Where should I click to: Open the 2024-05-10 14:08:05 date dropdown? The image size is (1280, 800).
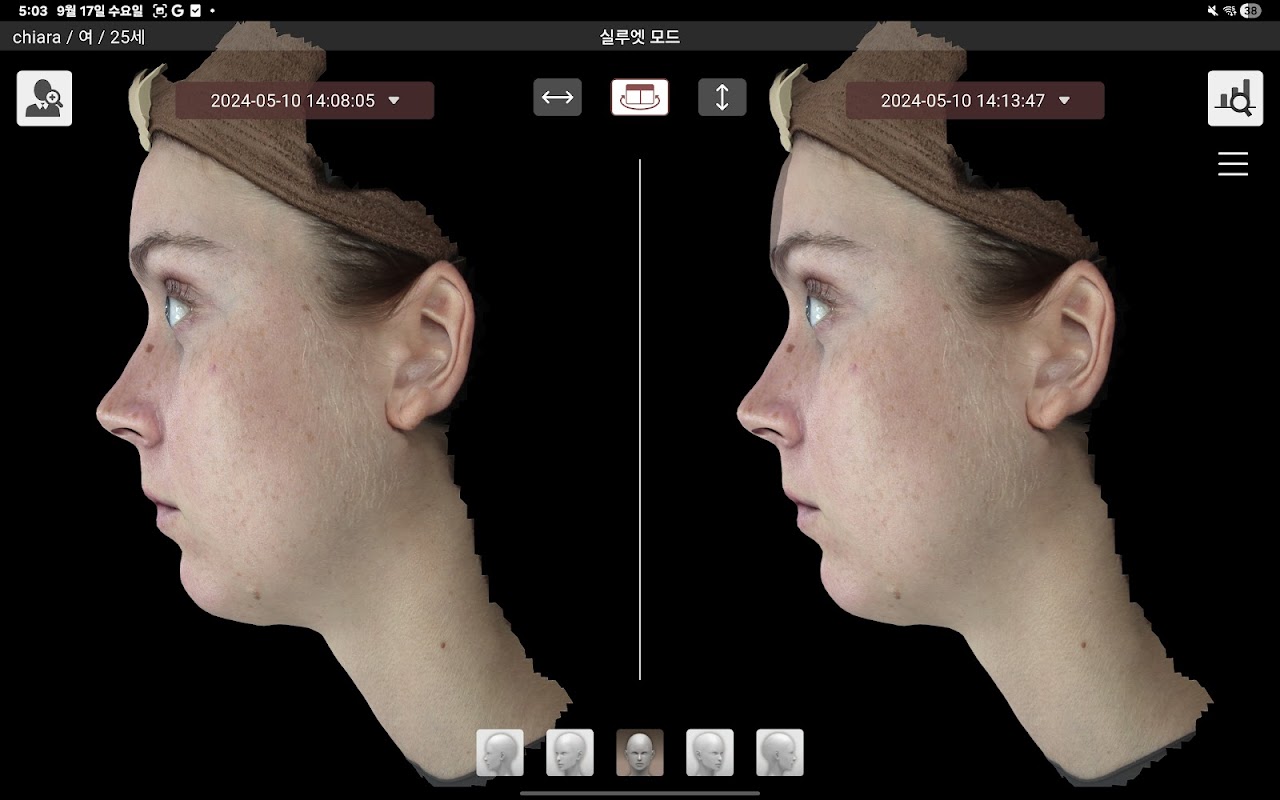305,100
